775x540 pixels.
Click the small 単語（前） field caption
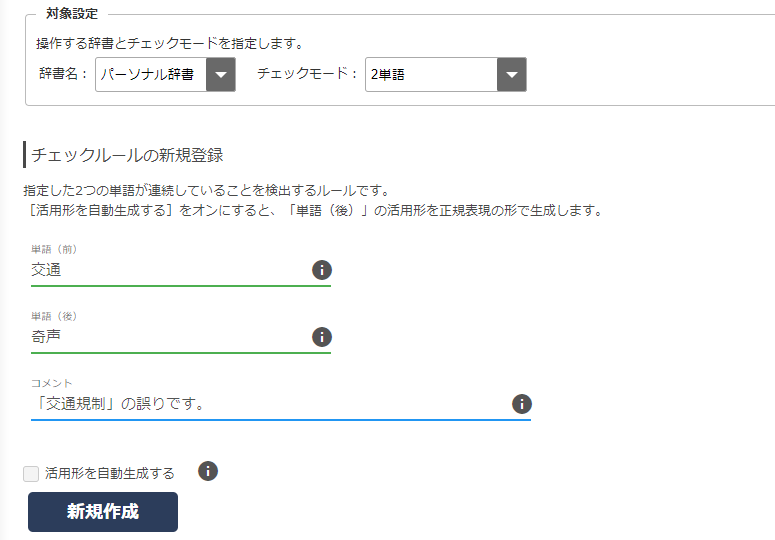click(54, 249)
